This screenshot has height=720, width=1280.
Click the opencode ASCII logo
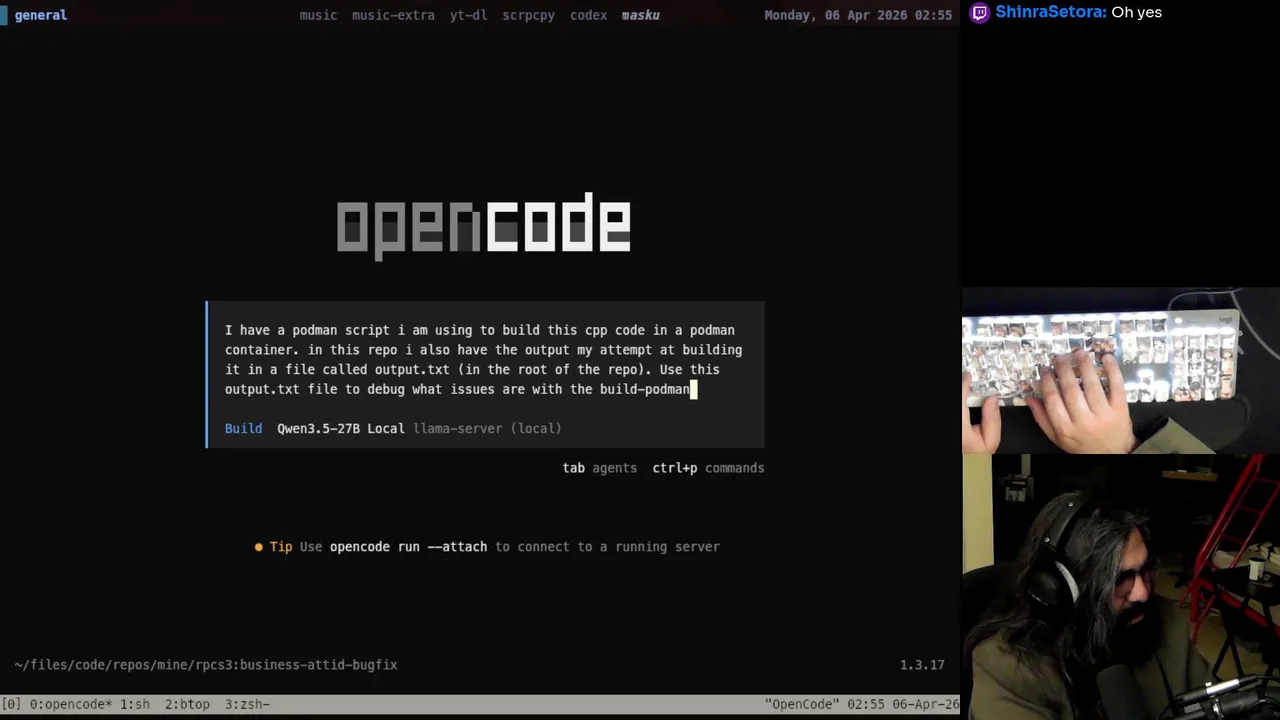pos(483,225)
